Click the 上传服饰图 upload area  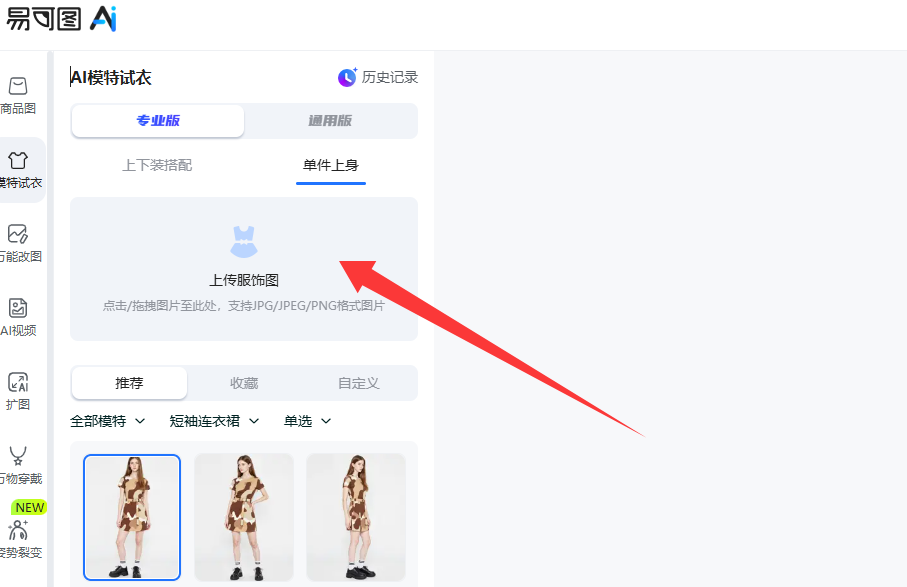click(x=244, y=268)
